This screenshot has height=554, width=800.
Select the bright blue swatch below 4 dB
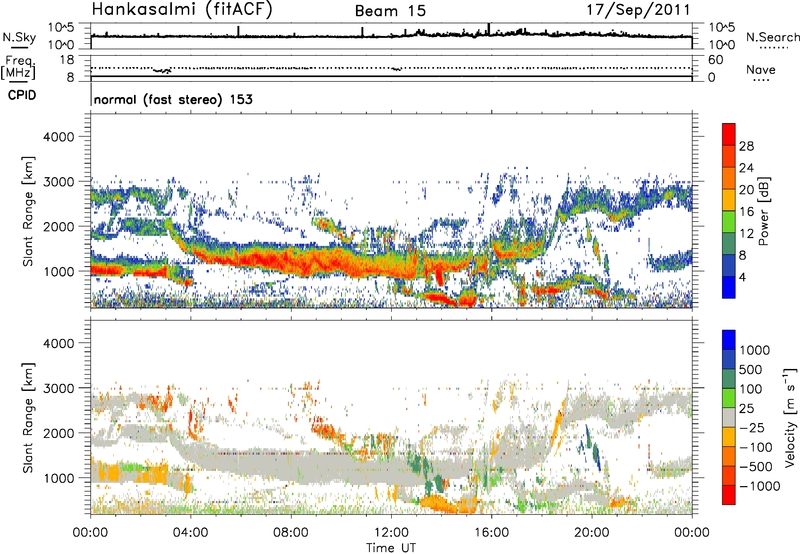click(729, 287)
